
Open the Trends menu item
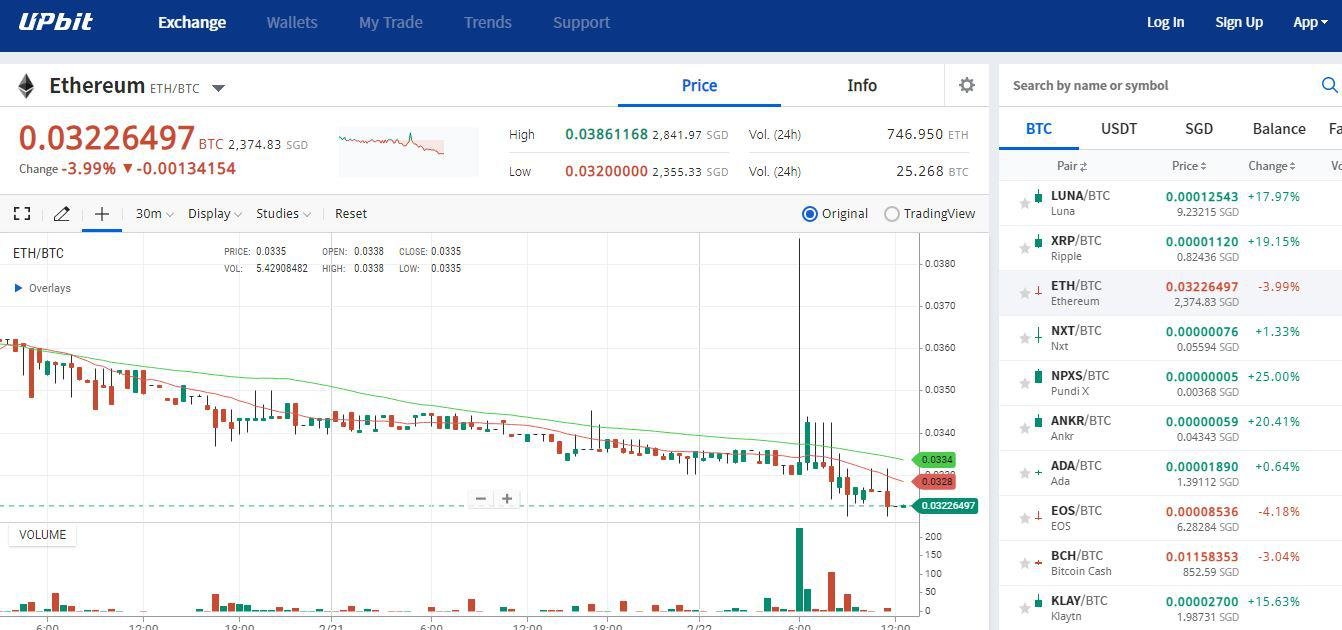(x=487, y=21)
